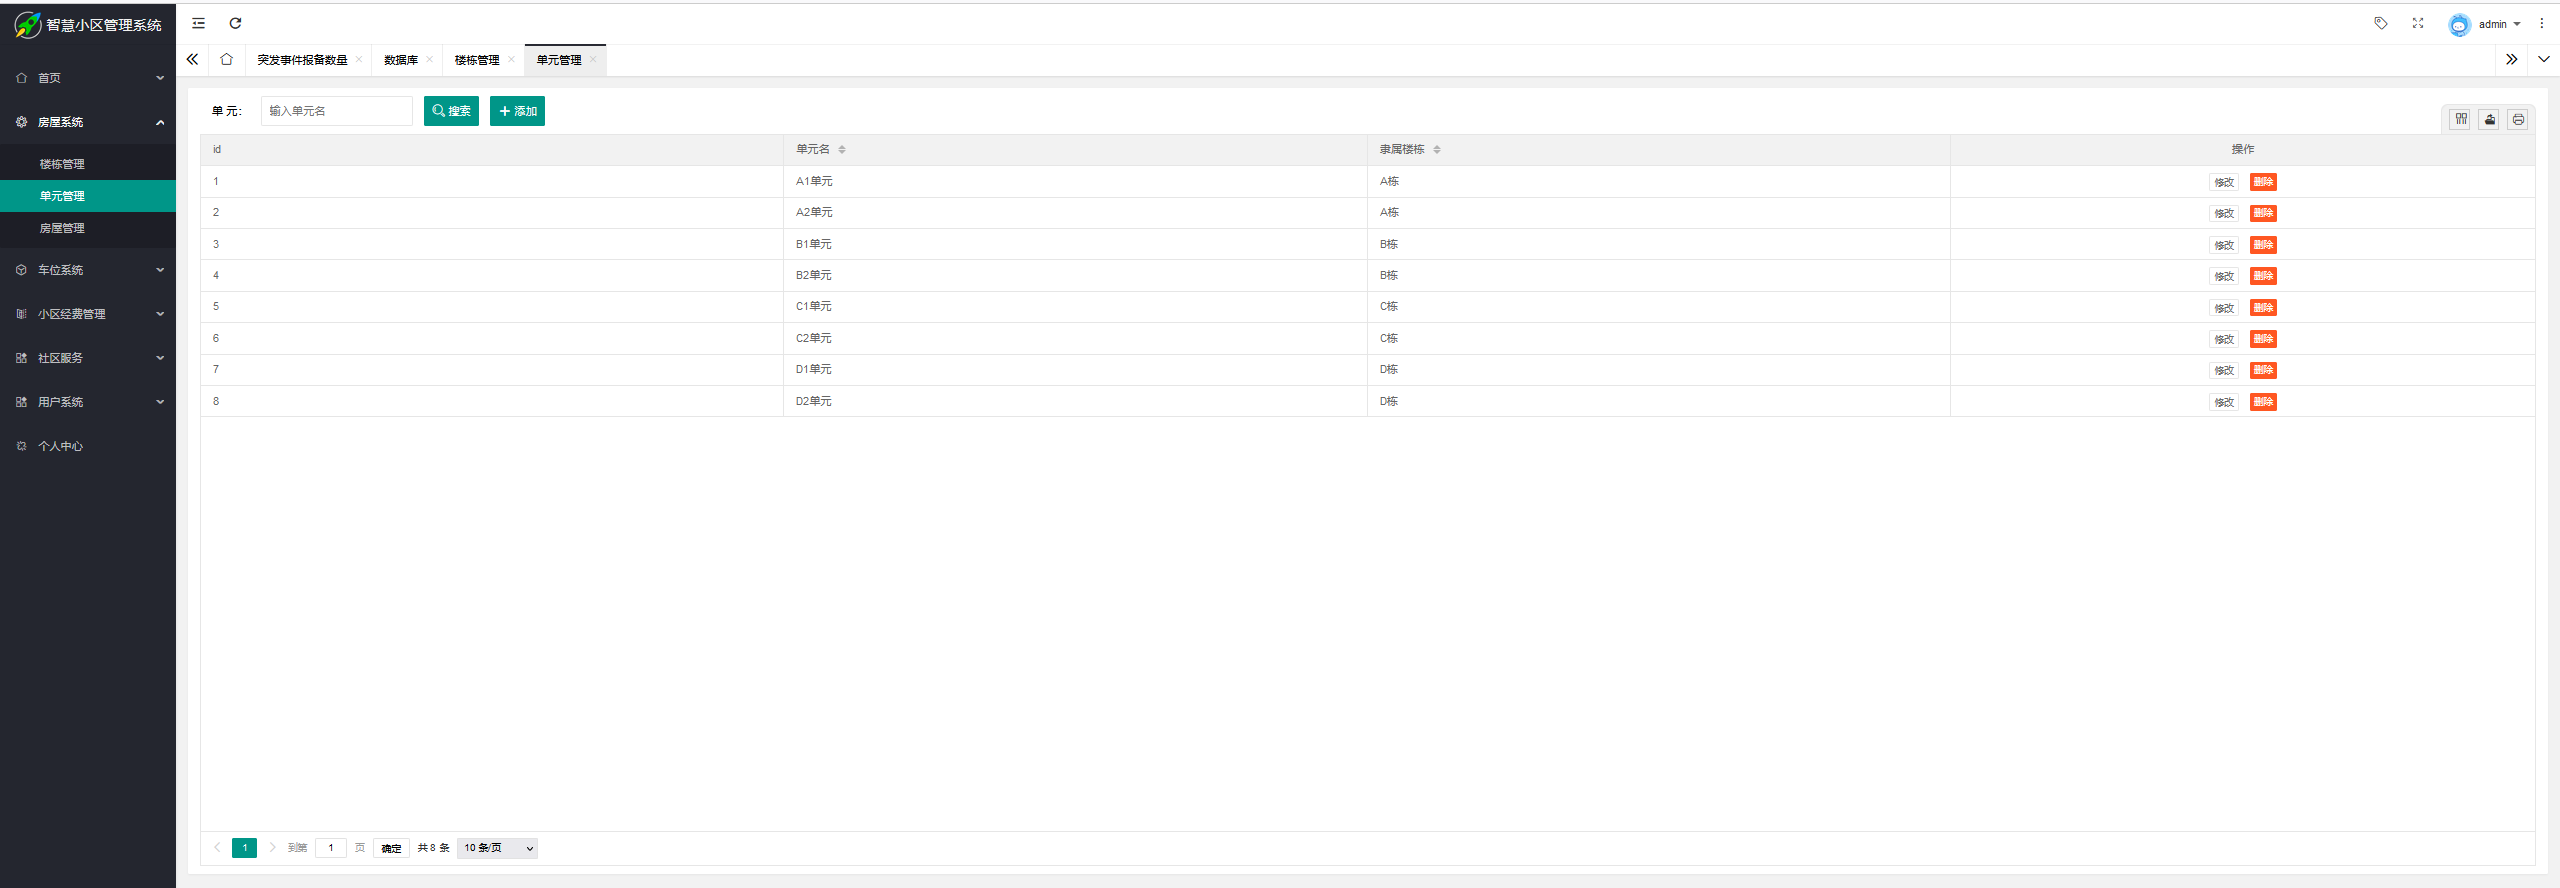Open 楼栋管理 in the sidebar
The height and width of the screenshot is (888, 2560).
pyautogui.click(x=88, y=164)
